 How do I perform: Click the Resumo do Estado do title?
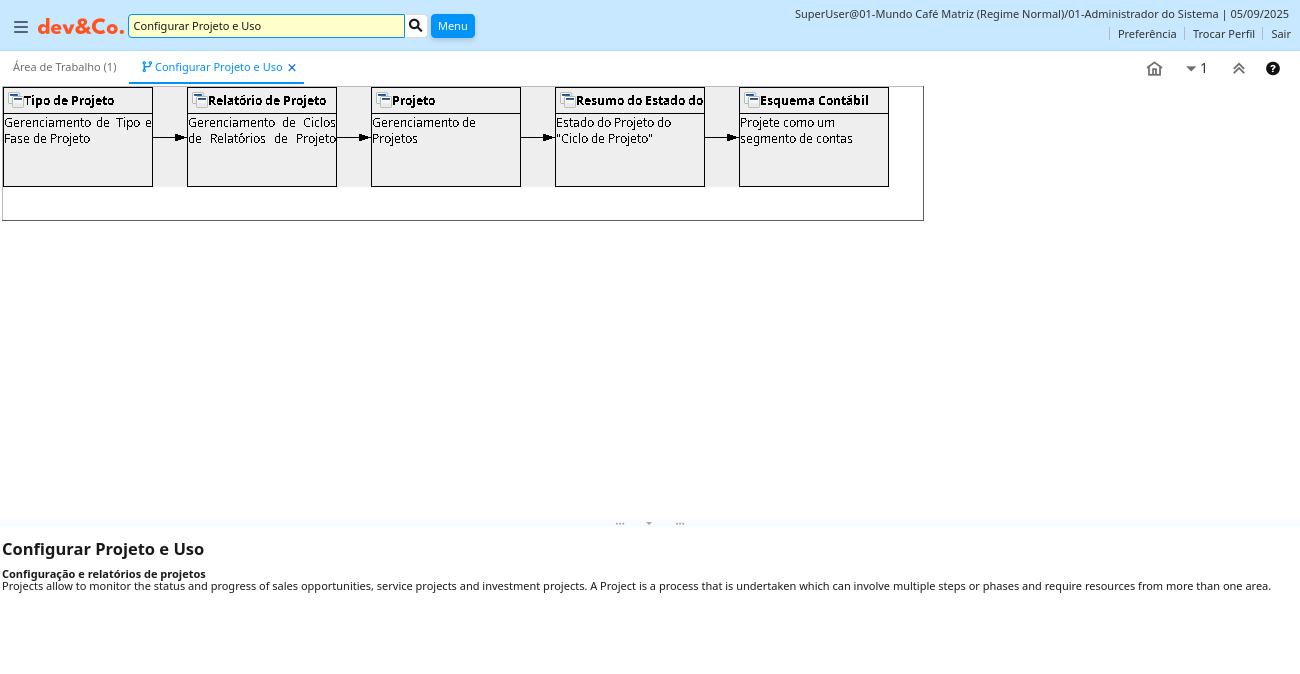pos(640,101)
